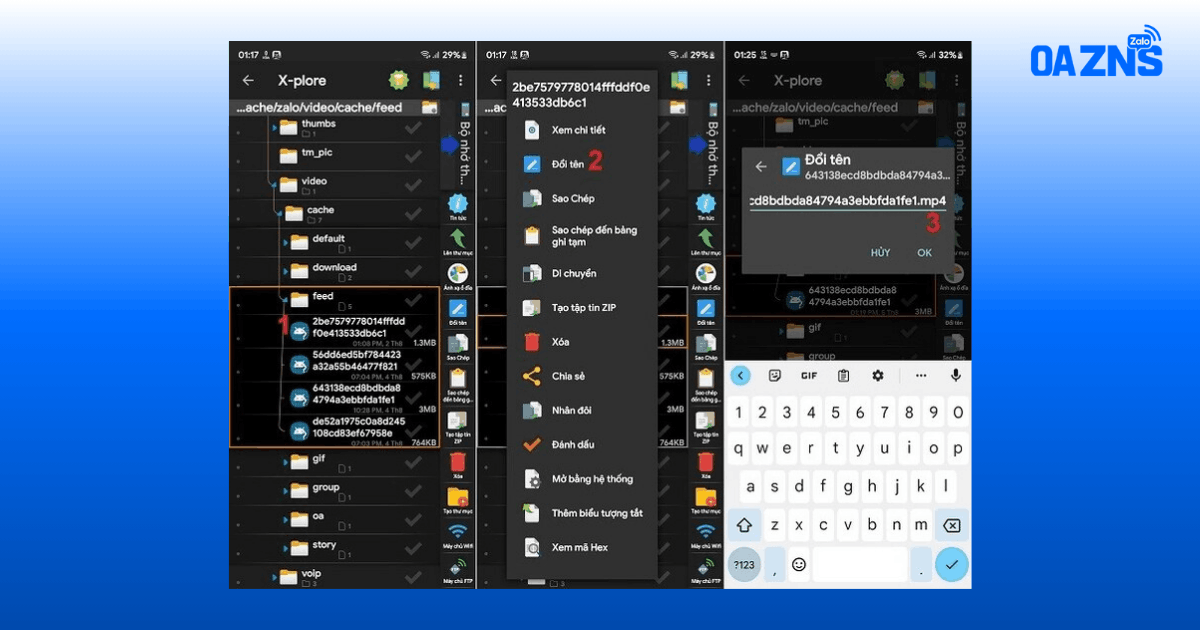Toggle the checkmark on the story folder row
This screenshot has height=630, width=1200.
413,549
